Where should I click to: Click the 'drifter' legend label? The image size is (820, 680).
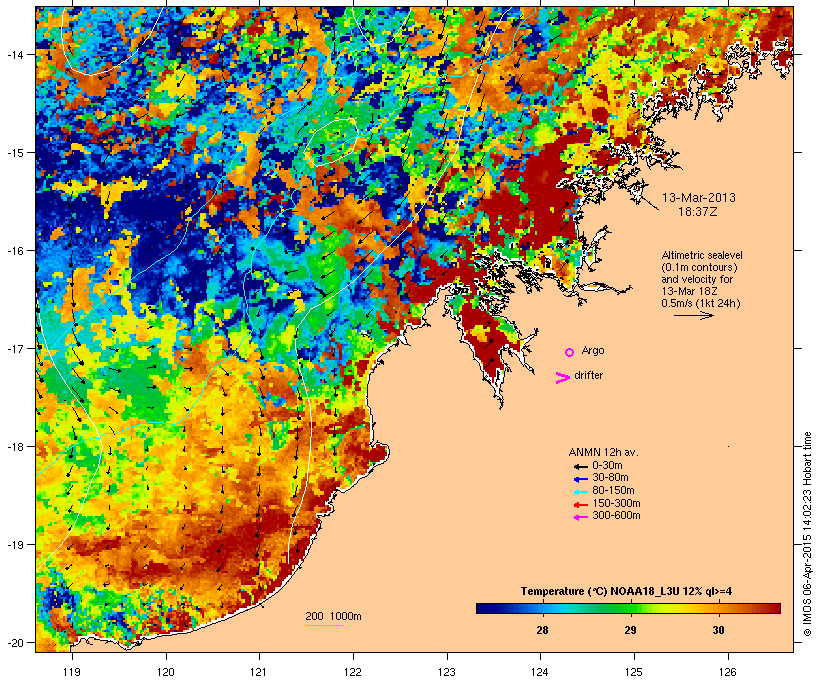(x=588, y=375)
